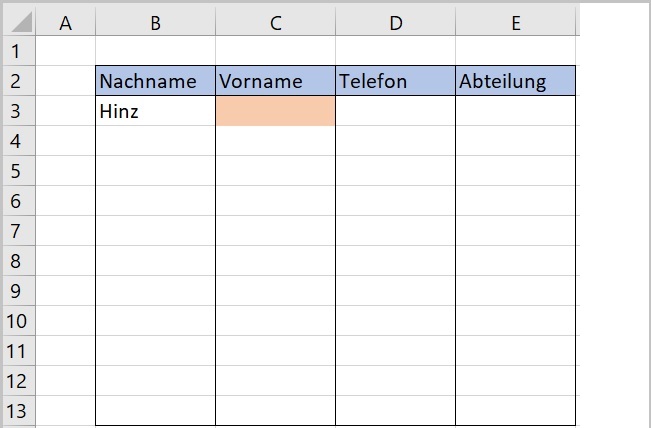
Task: Select row 3 header
Action: 18,111
